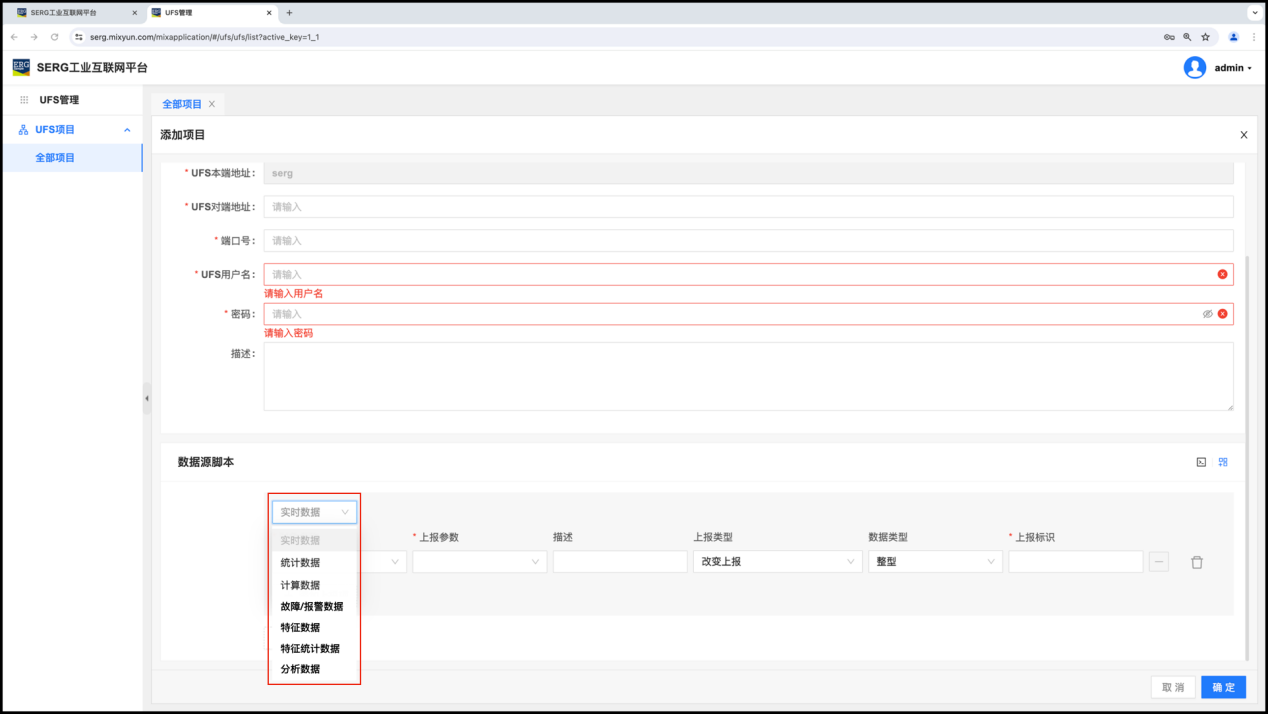Image resolution: width=1268 pixels, height=714 pixels.
Task: Open the 上报类型 dropdown showing 改变上报
Action: (x=777, y=562)
